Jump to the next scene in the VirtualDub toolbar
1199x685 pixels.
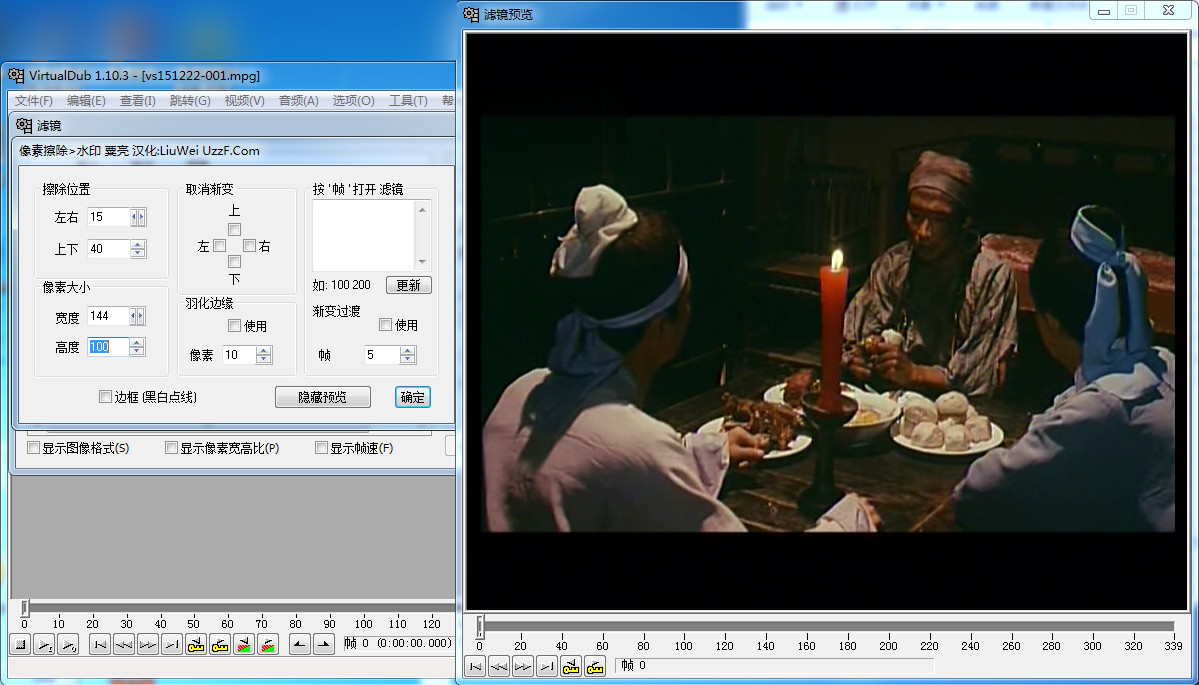[x=267, y=644]
